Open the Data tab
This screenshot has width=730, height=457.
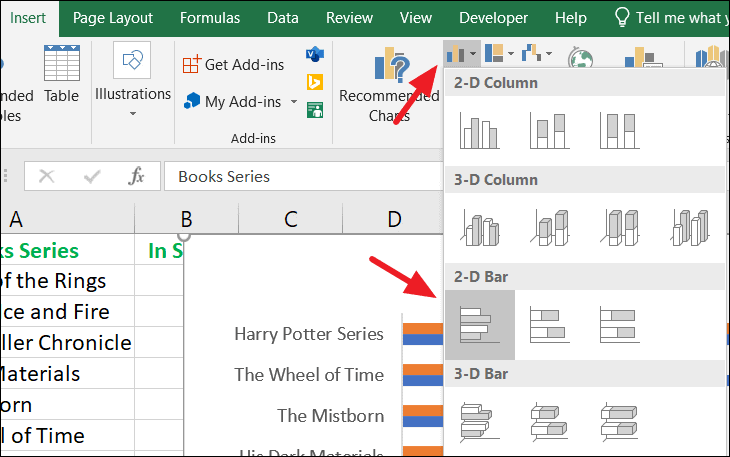coord(283,18)
